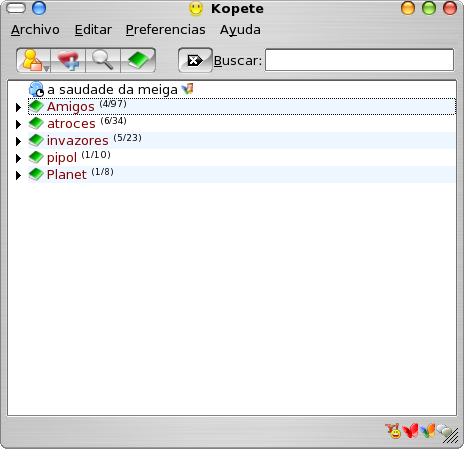Image resolution: width=464 pixels, height=449 pixels.
Task: Click the atroces green book icon
Action: [36, 124]
